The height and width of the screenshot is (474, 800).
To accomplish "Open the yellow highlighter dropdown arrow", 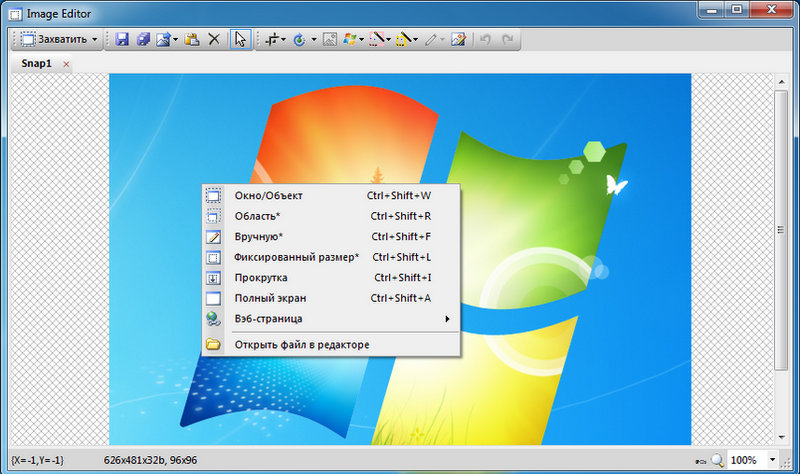I will click(x=416, y=39).
